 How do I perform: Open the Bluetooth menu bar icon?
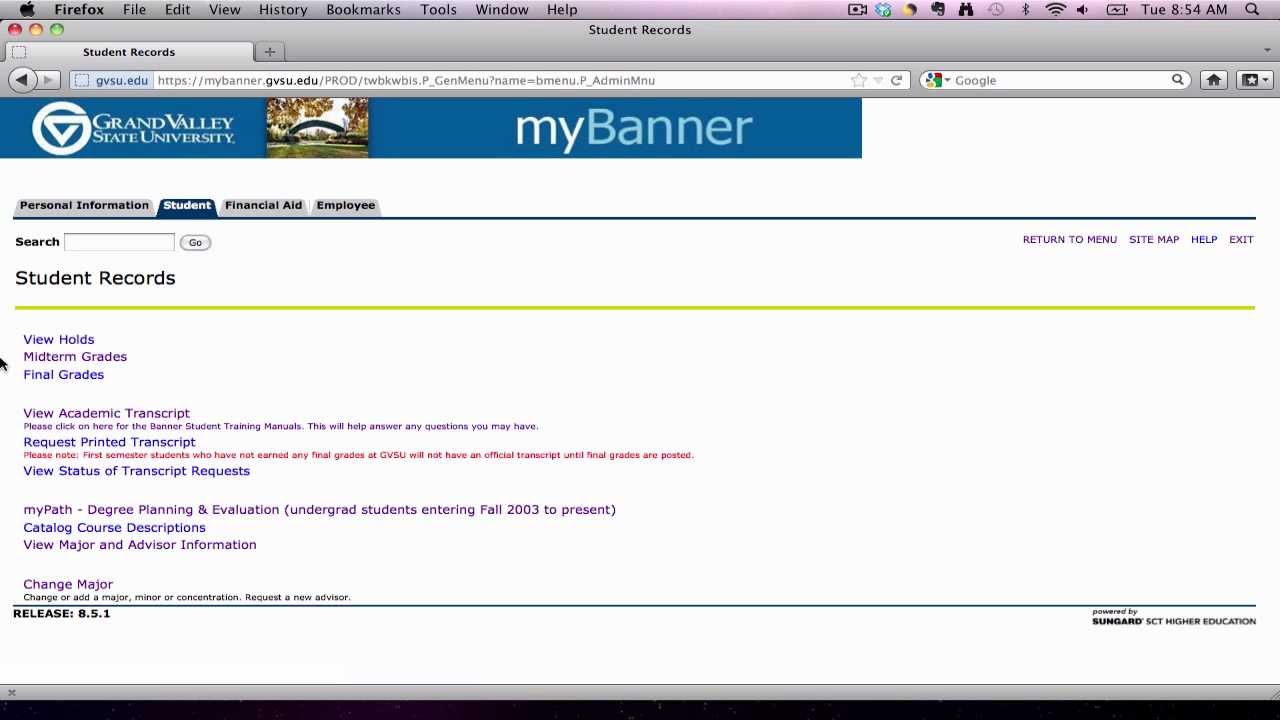click(1025, 9)
